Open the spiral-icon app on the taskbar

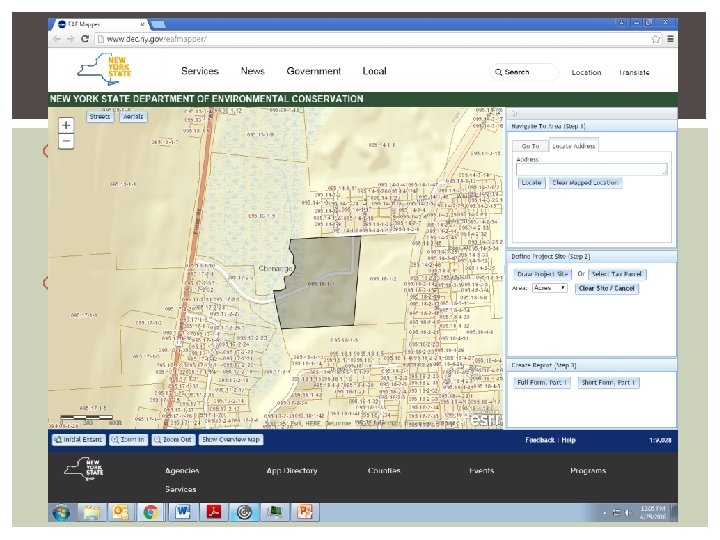pyautogui.click(x=244, y=512)
